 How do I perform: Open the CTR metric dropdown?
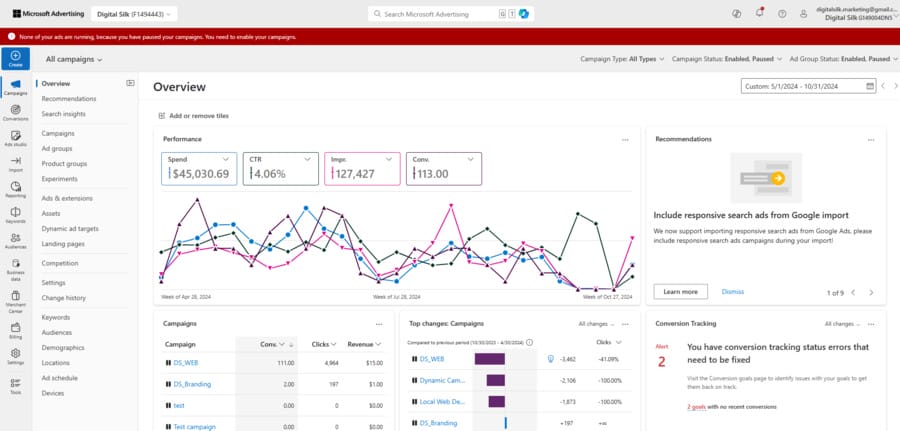[307, 160]
